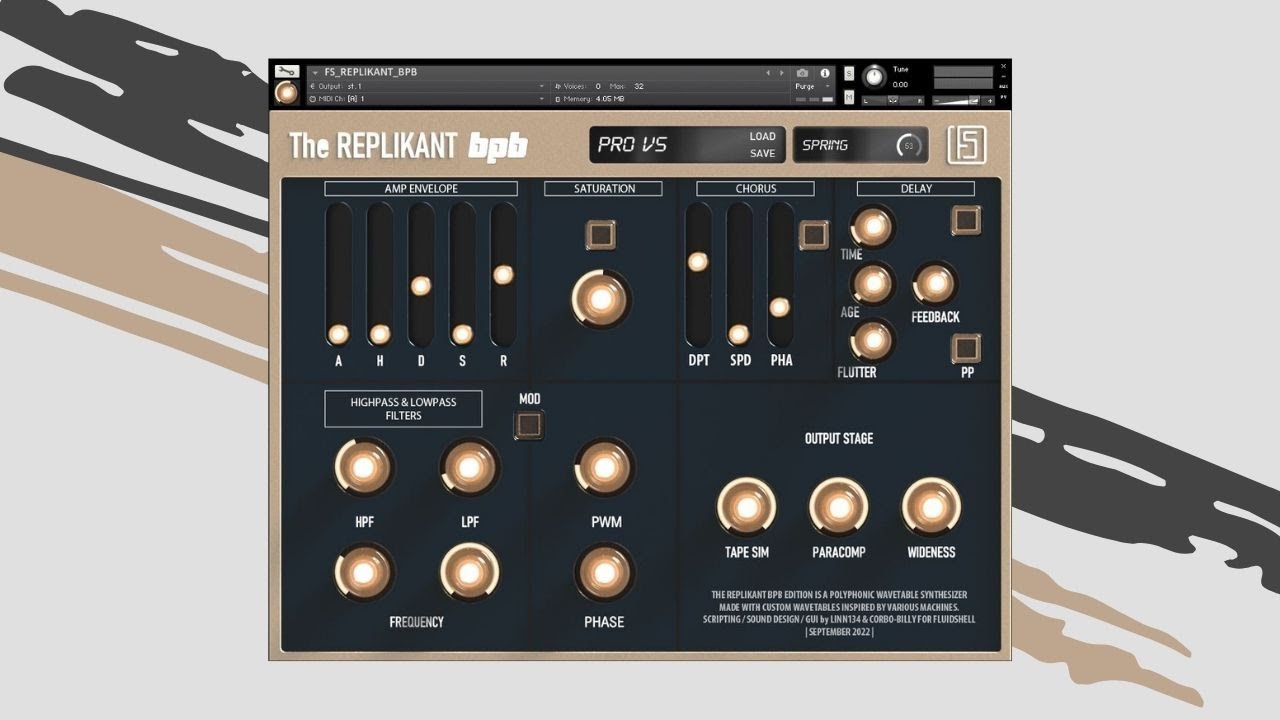Click the HPF knob
Screen dimensions: 1280x720
click(364, 467)
